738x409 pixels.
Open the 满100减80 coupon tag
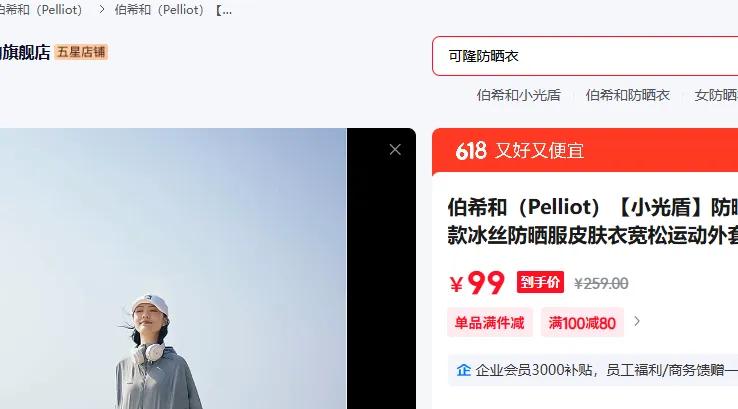click(582, 322)
